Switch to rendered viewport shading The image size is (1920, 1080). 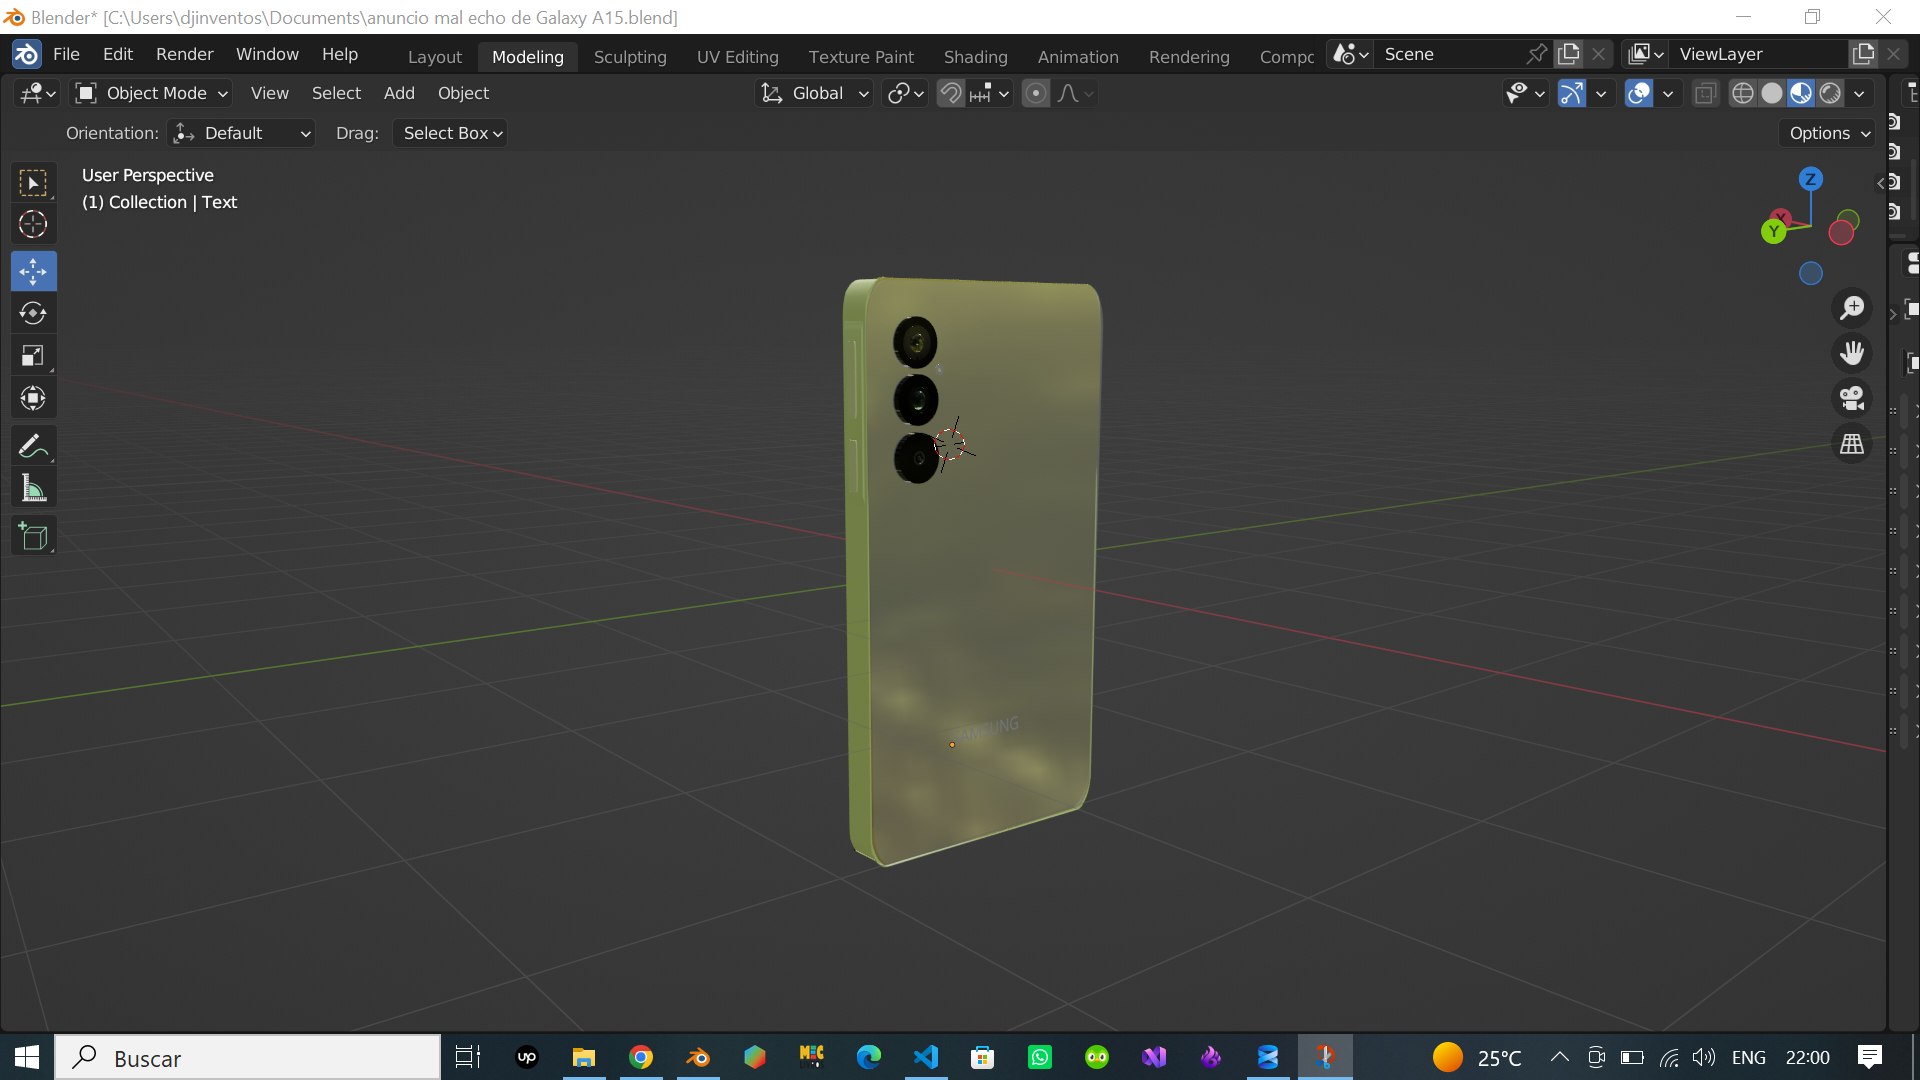click(1830, 93)
